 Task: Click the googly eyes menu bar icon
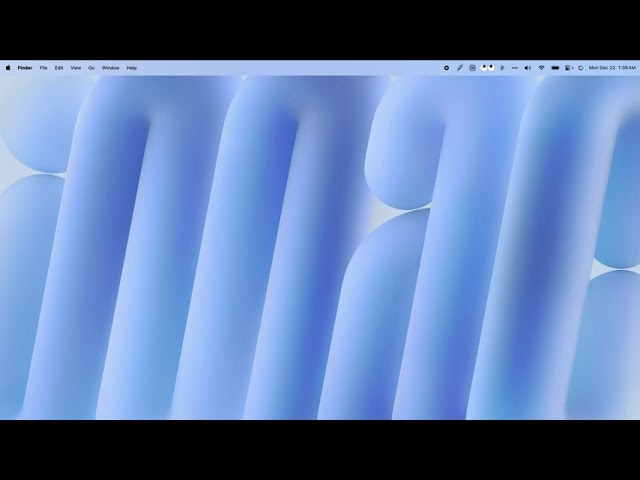487,68
